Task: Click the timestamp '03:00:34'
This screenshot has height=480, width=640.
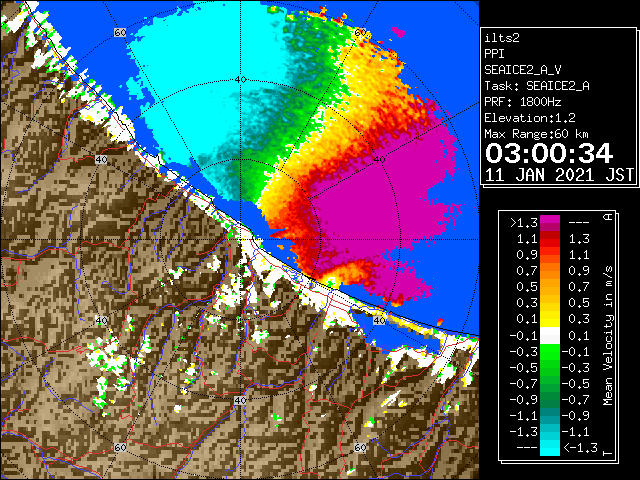Action: [x=549, y=153]
